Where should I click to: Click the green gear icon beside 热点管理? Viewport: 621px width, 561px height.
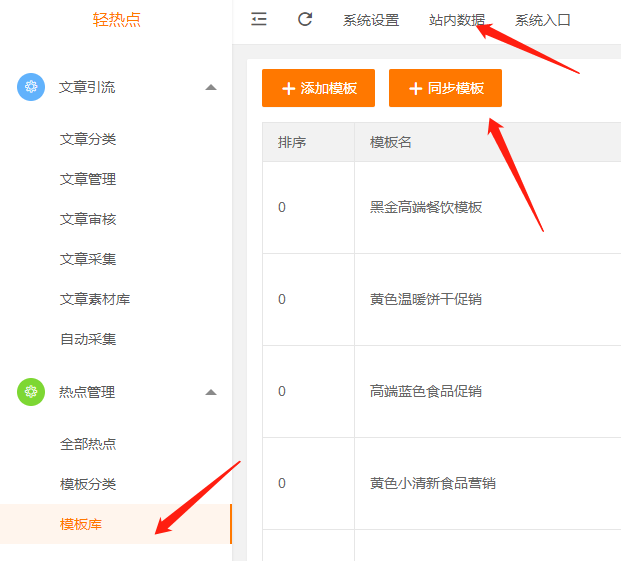(x=31, y=392)
